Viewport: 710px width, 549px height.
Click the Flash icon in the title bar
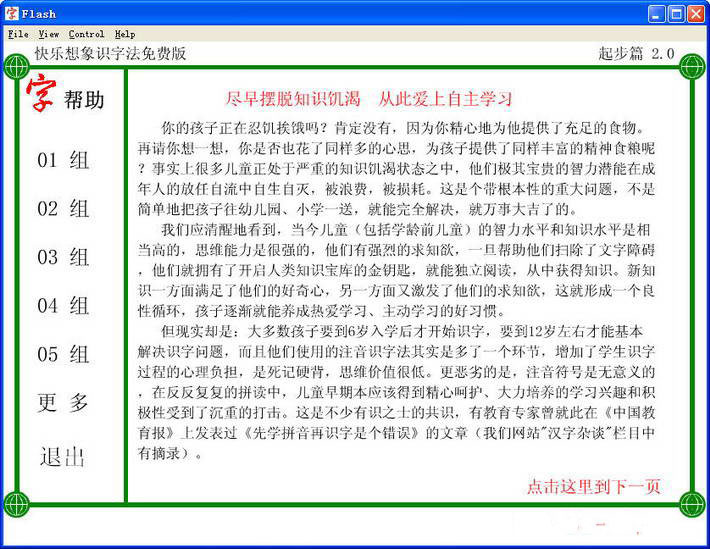12,13
